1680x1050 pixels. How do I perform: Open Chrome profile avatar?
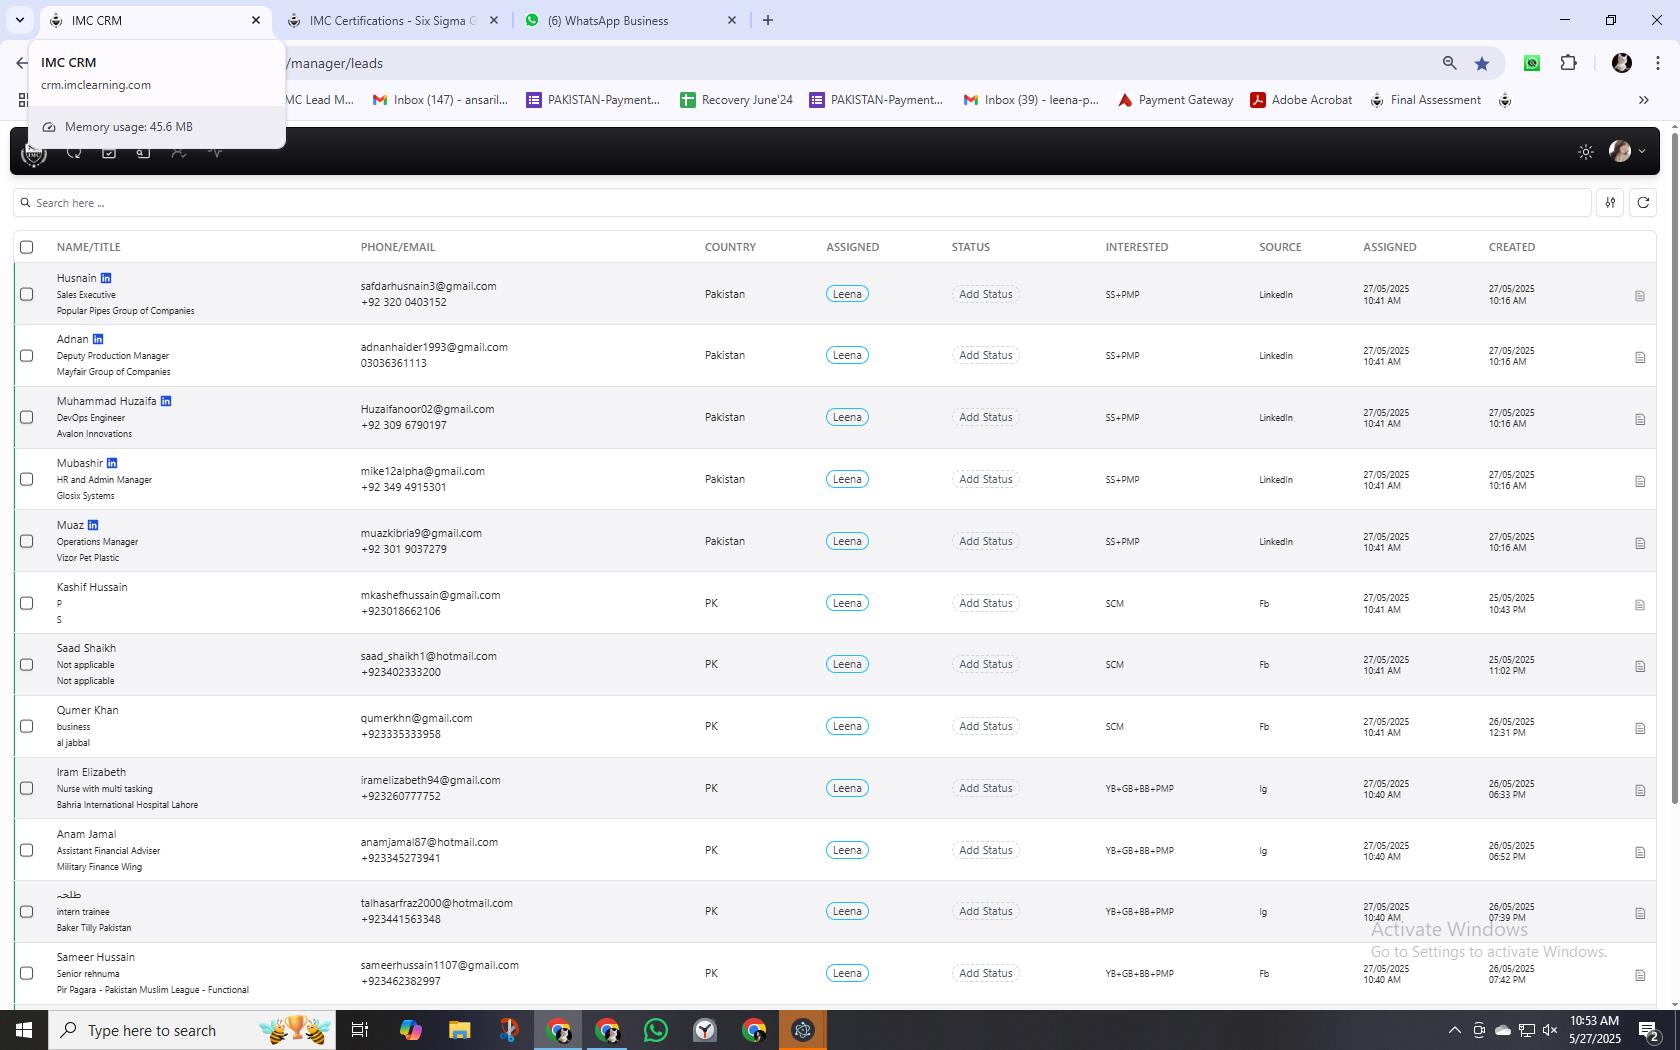1621,63
